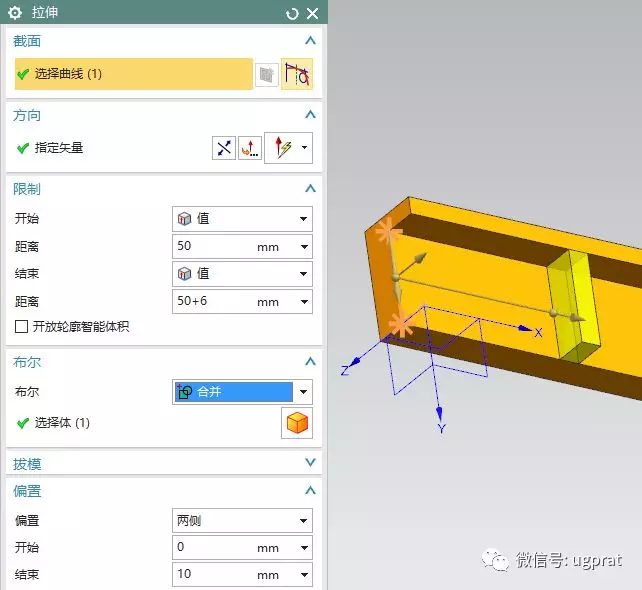Click the blue X axis label

pyautogui.click(x=538, y=332)
